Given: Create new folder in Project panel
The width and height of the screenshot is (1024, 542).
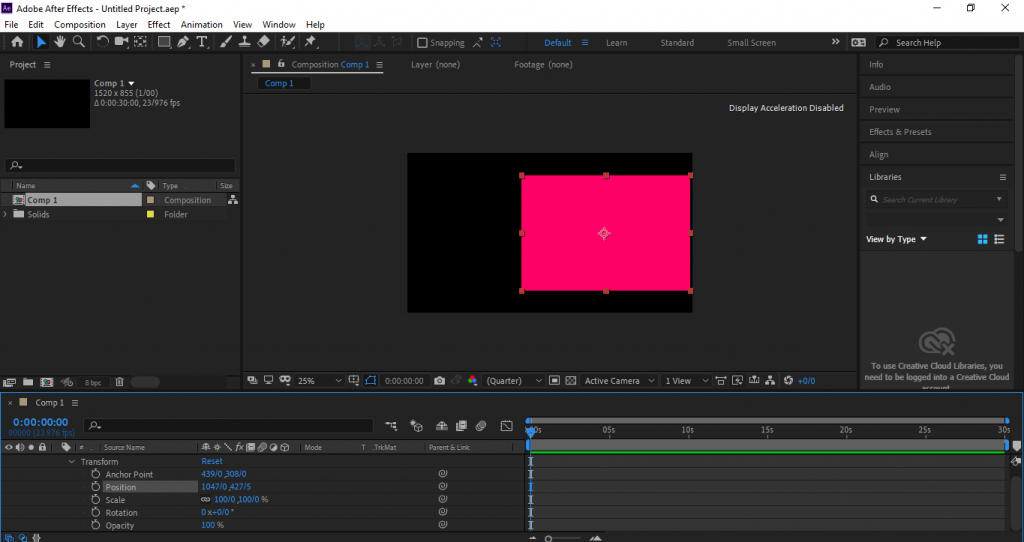Looking at the screenshot, I should 28,382.
